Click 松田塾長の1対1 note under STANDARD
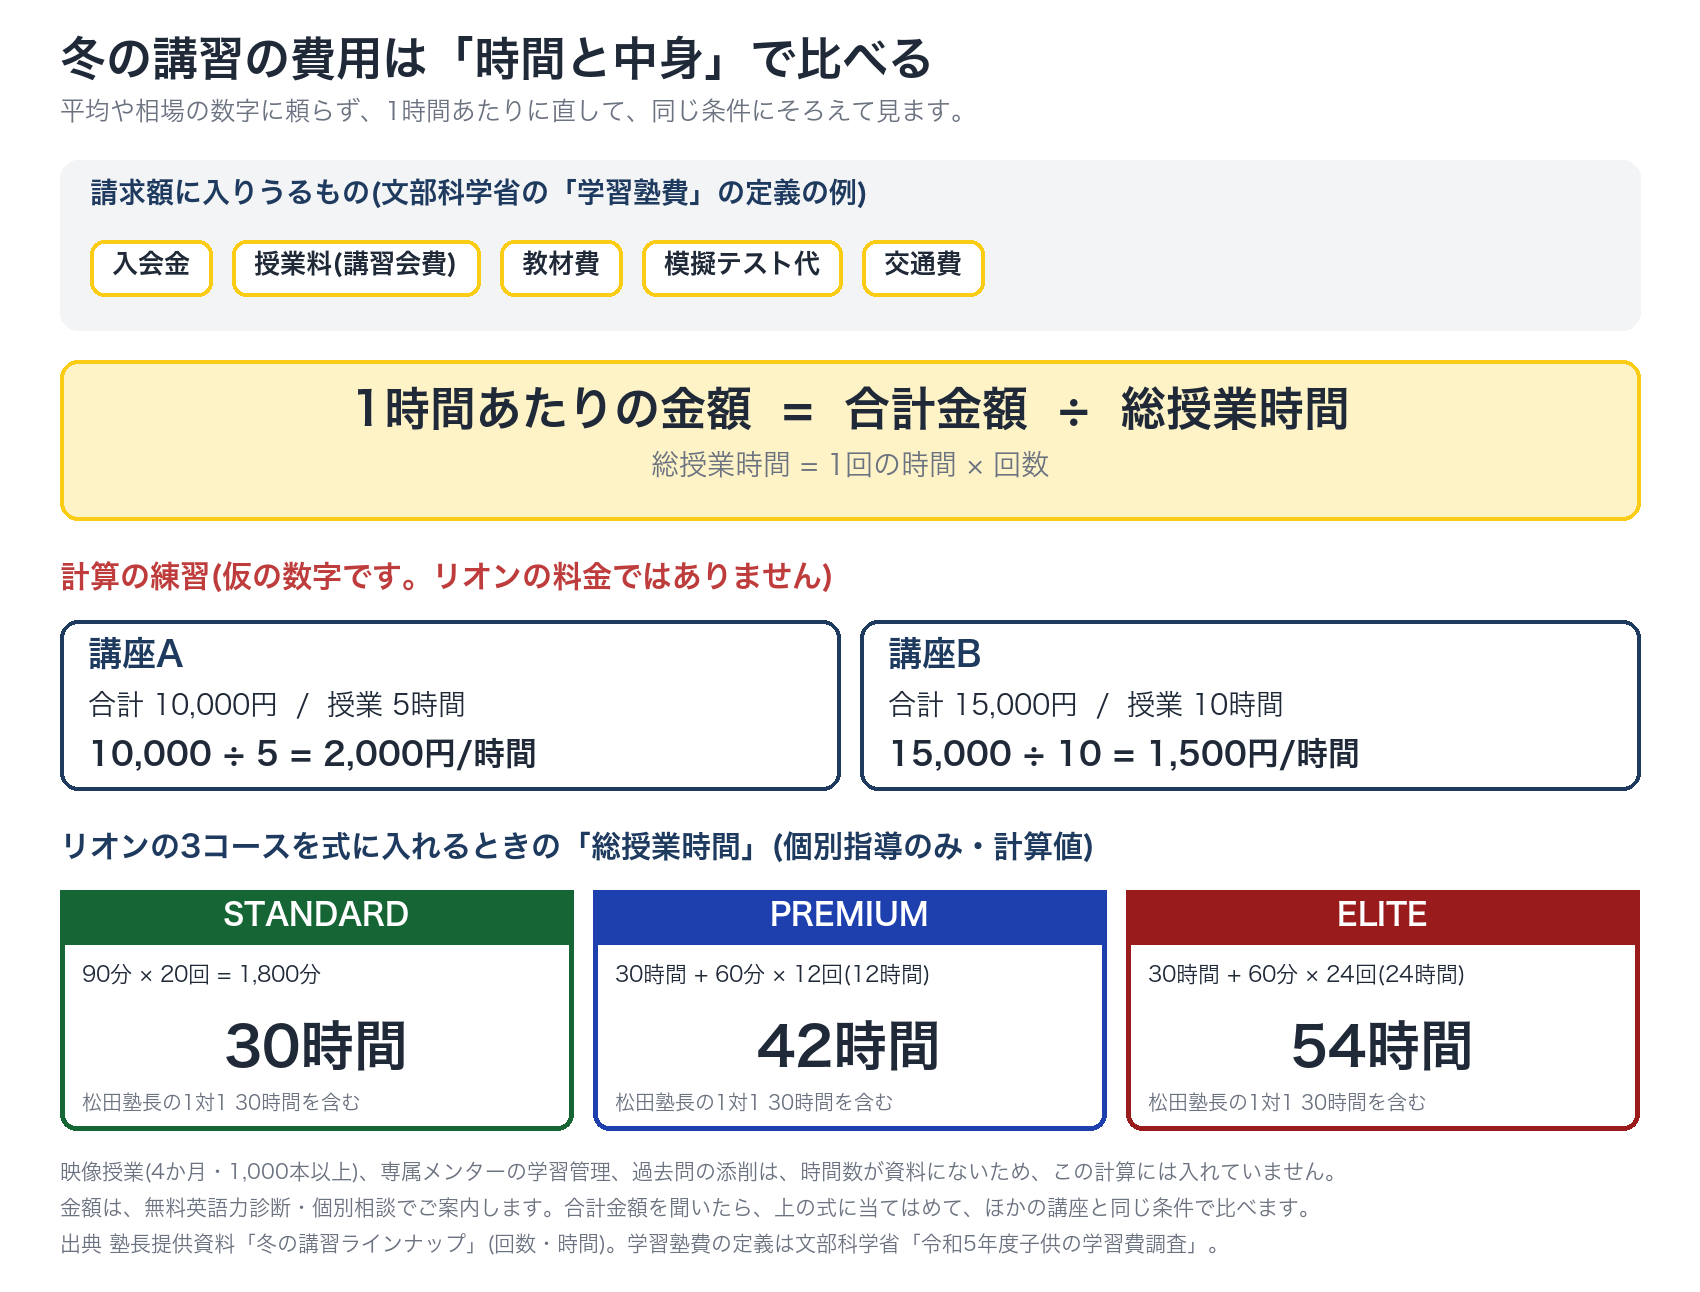 [221, 1102]
